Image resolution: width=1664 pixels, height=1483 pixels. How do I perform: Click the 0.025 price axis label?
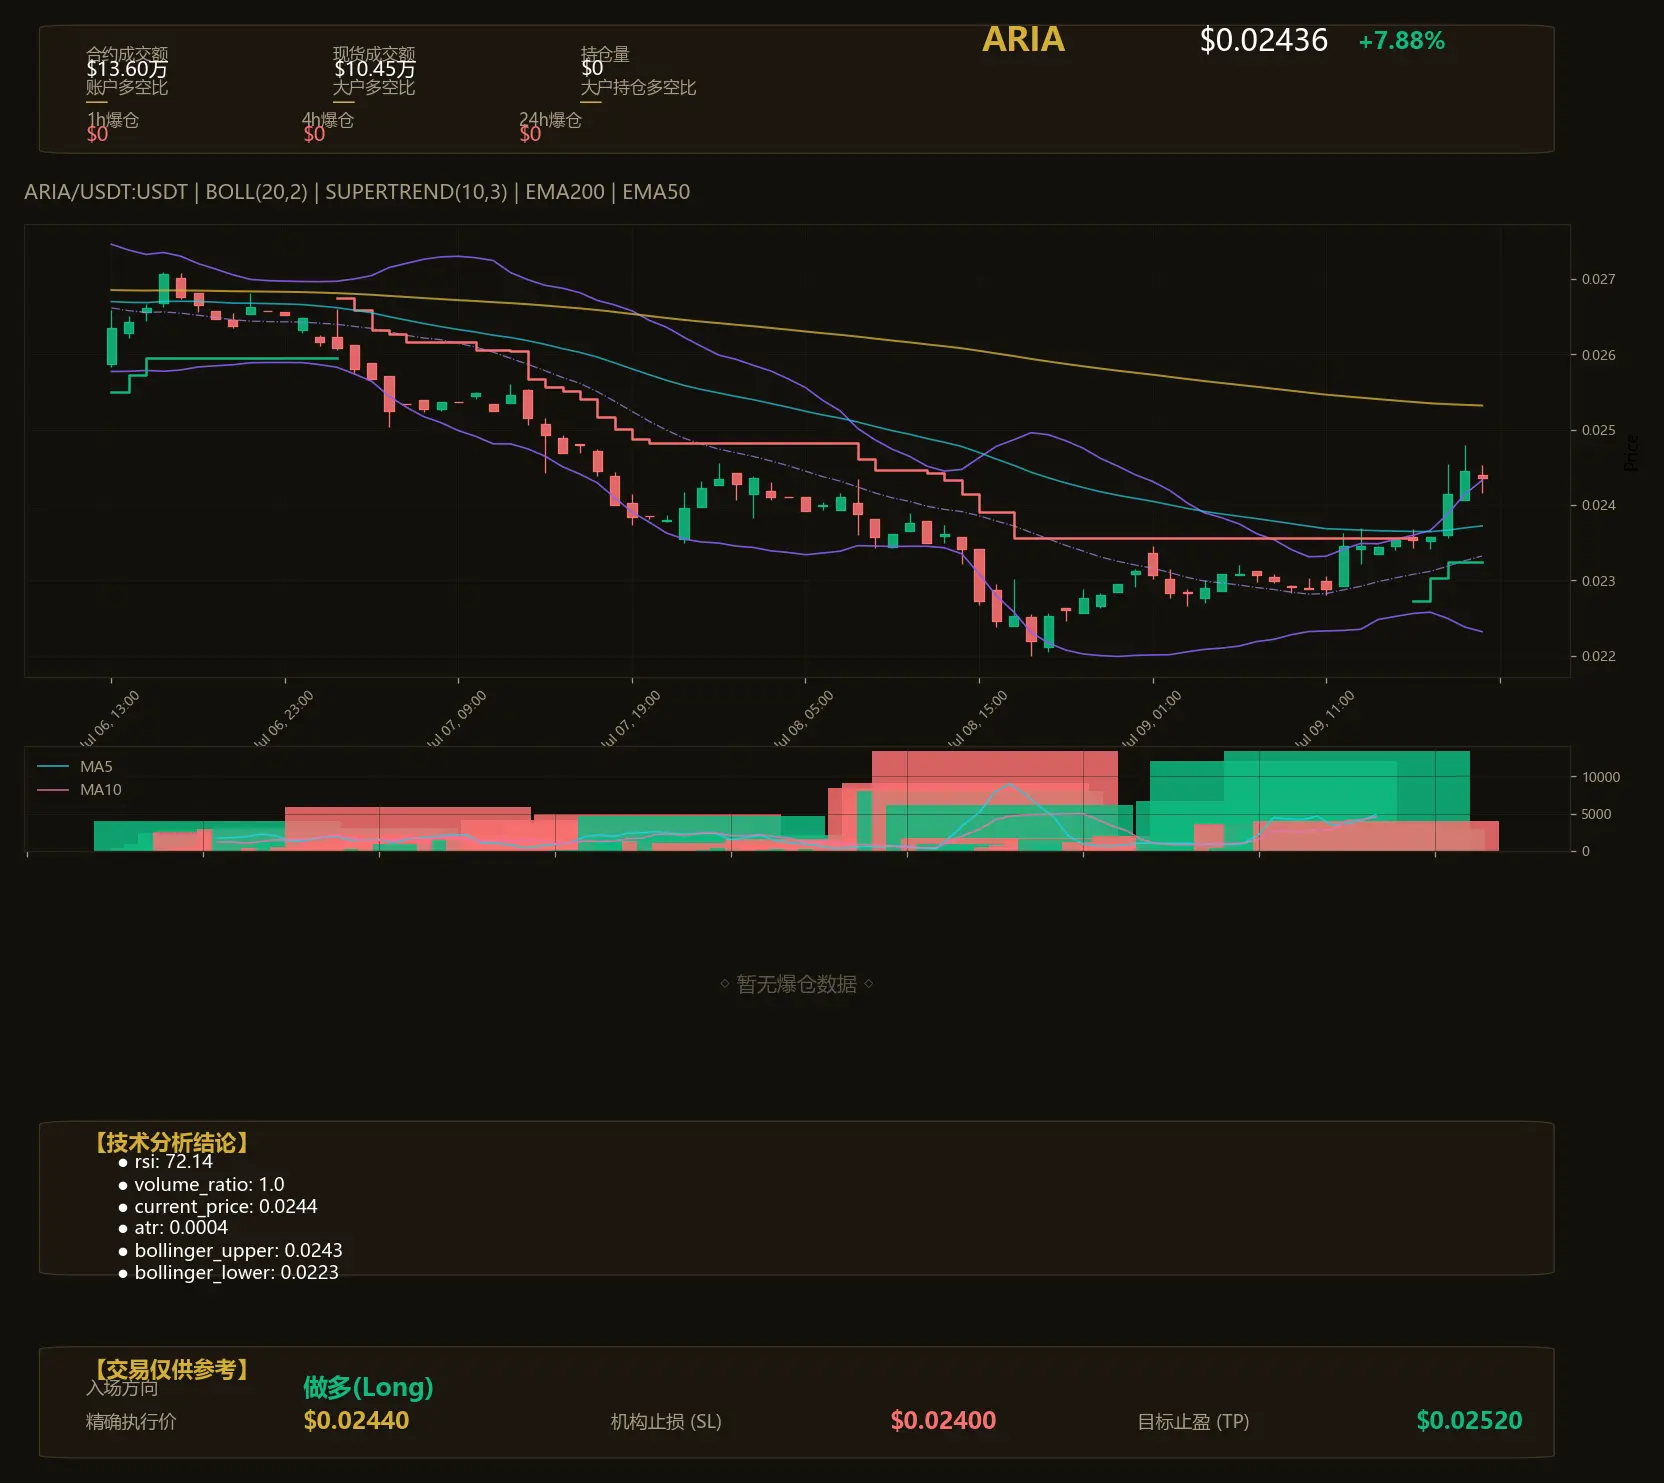pyautogui.click(x=1598, y=430)
